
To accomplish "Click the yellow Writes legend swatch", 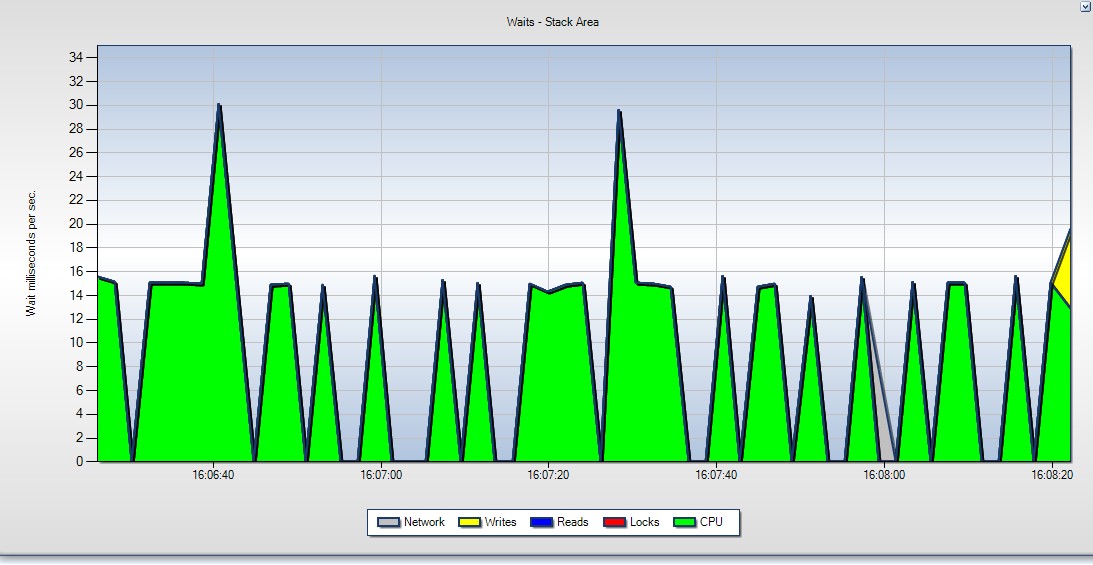I will (x=469, y=522).
